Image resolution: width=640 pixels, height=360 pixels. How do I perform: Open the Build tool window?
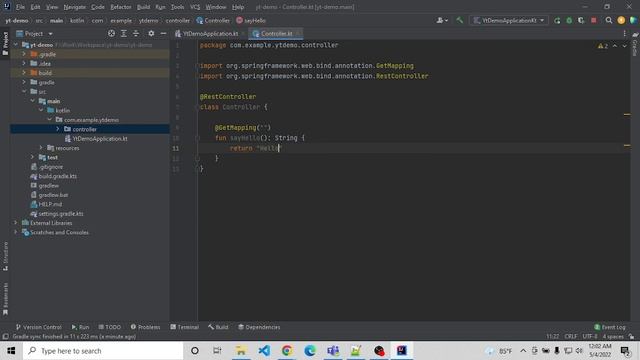coord(218,327)
